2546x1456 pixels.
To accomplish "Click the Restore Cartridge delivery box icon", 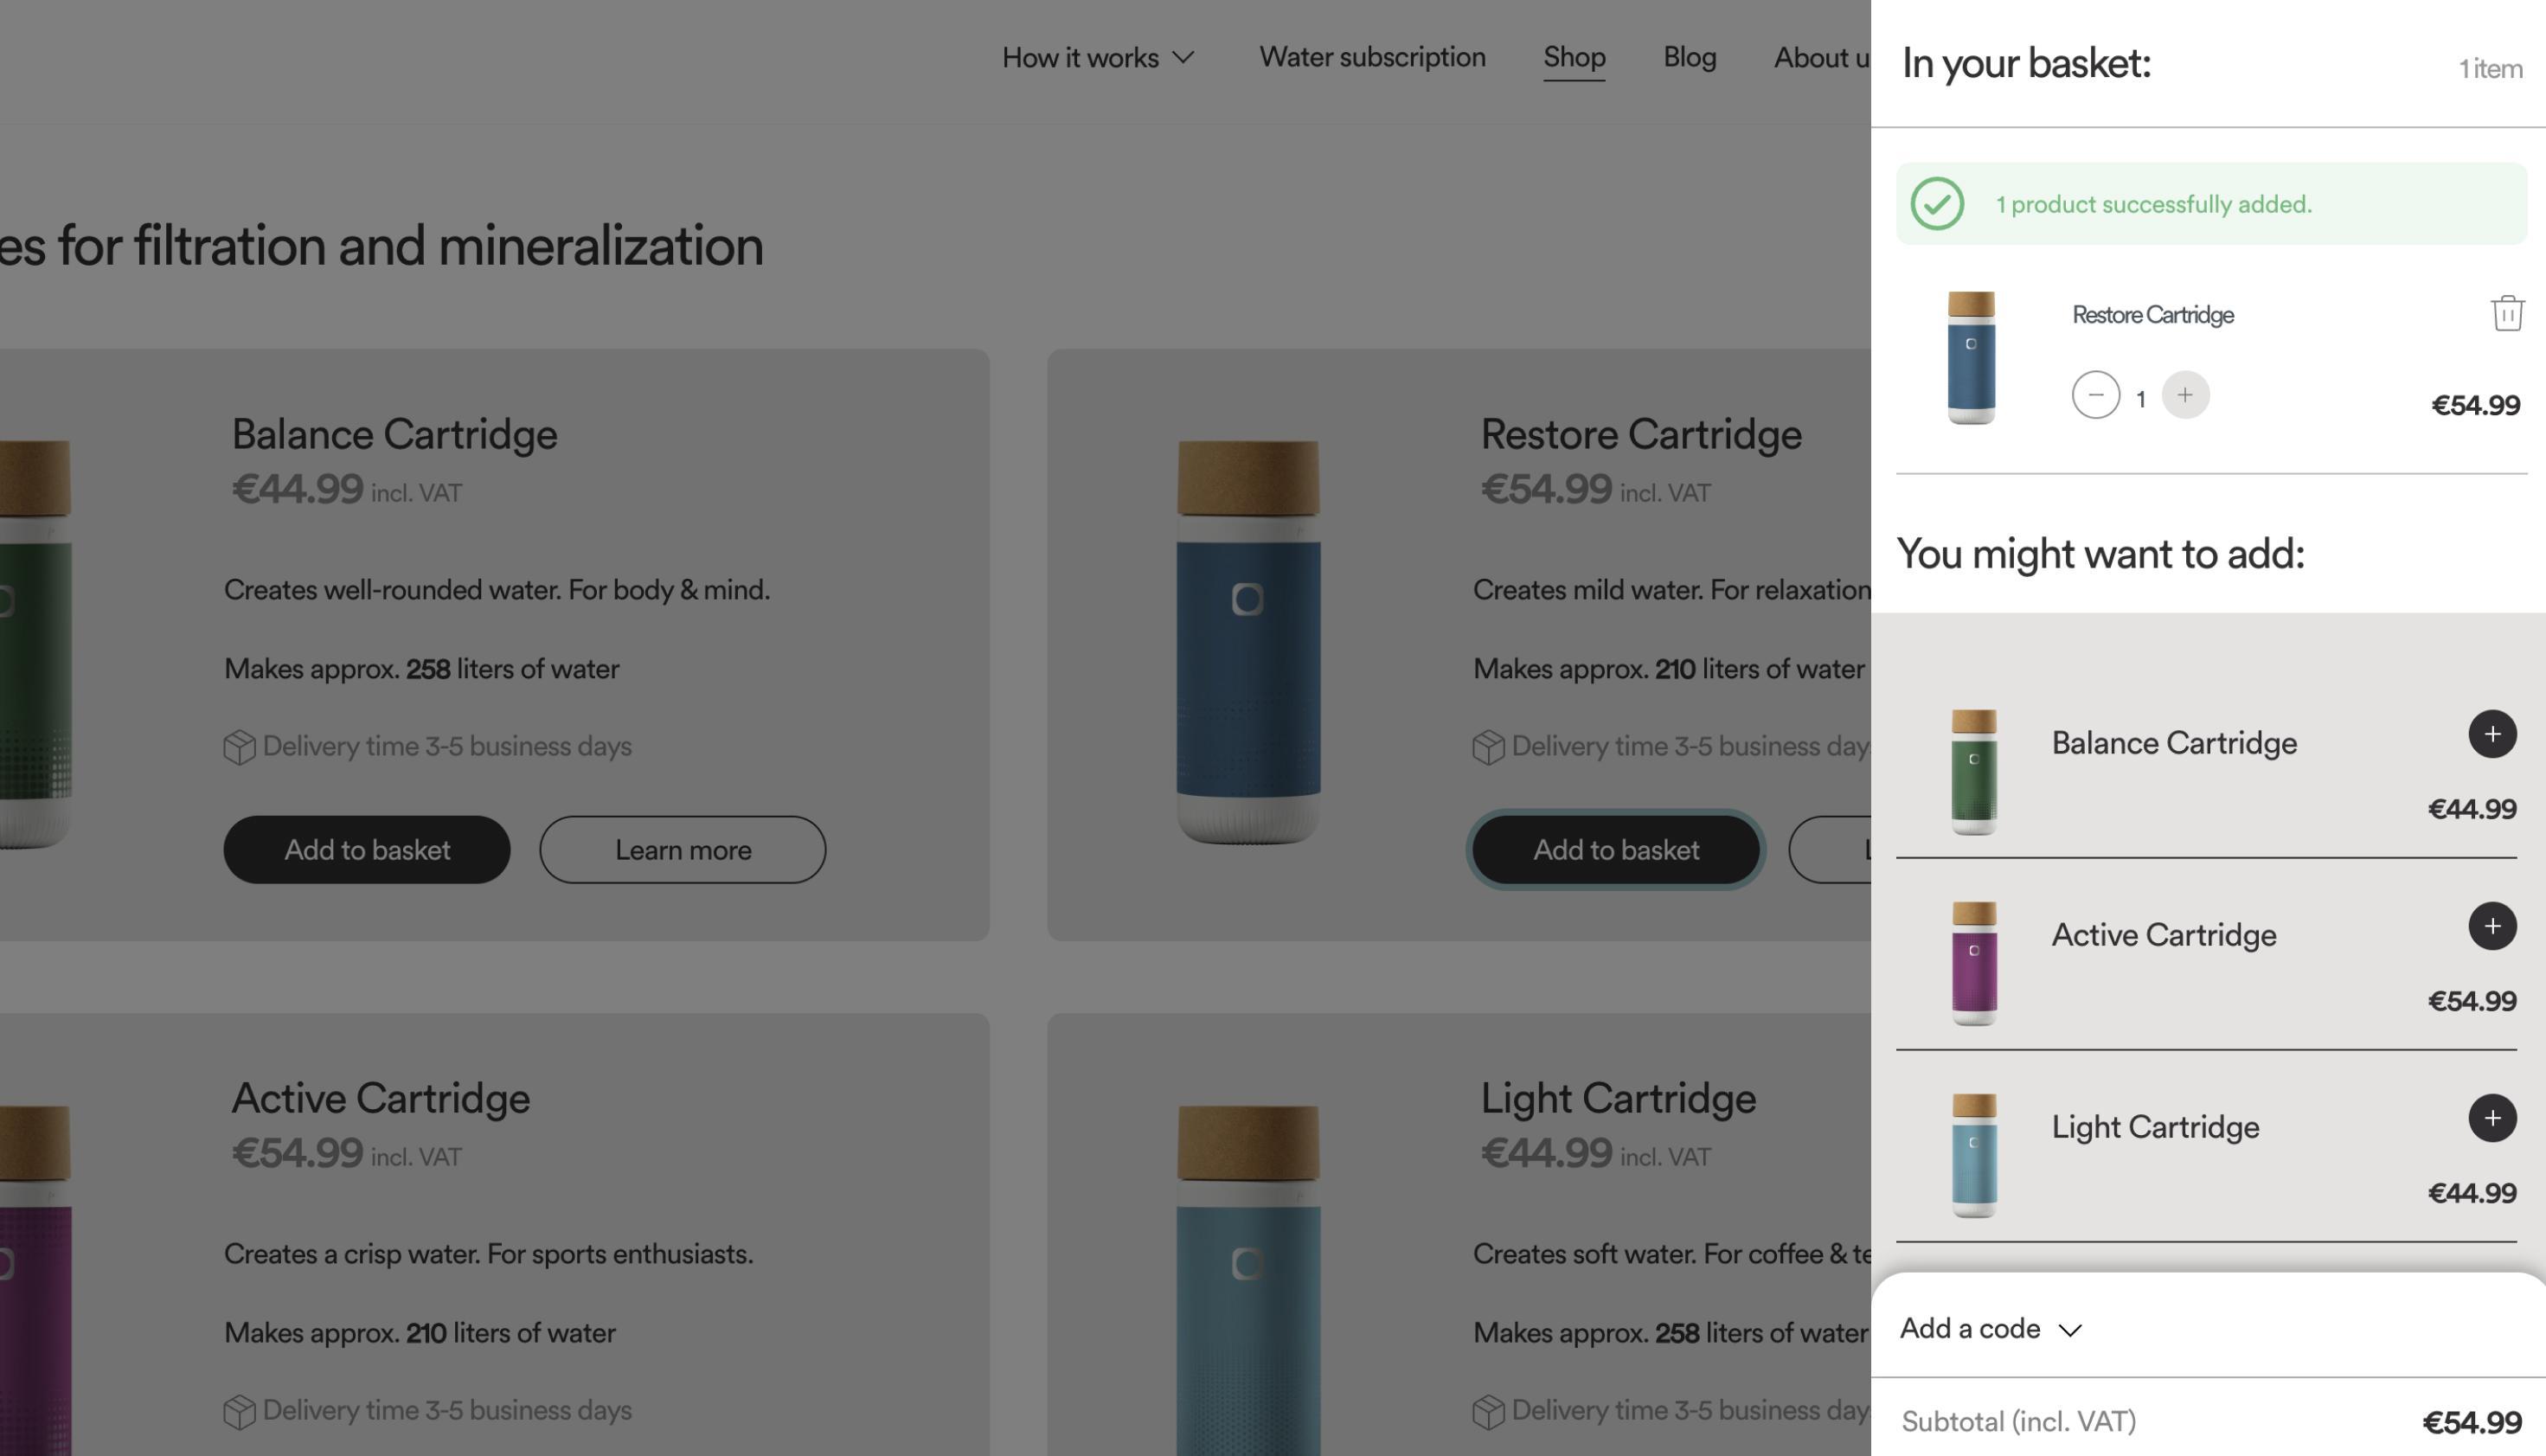I will tap(1488, 747).
